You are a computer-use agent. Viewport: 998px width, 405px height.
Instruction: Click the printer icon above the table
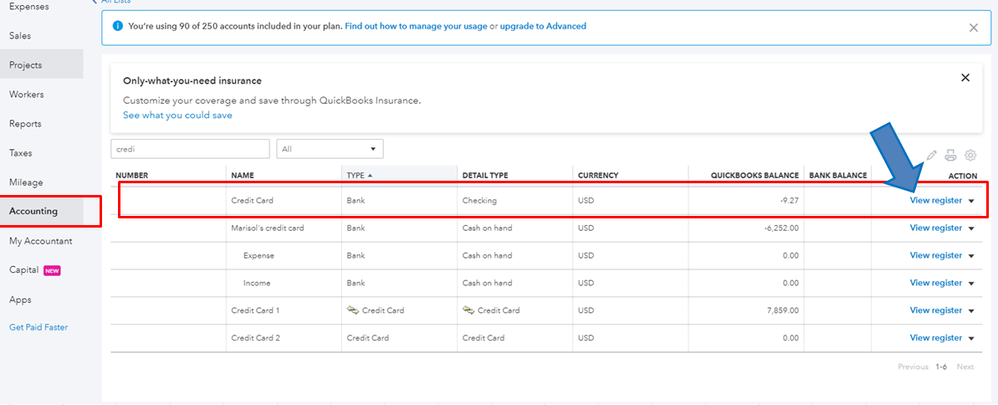pos(950,155)
